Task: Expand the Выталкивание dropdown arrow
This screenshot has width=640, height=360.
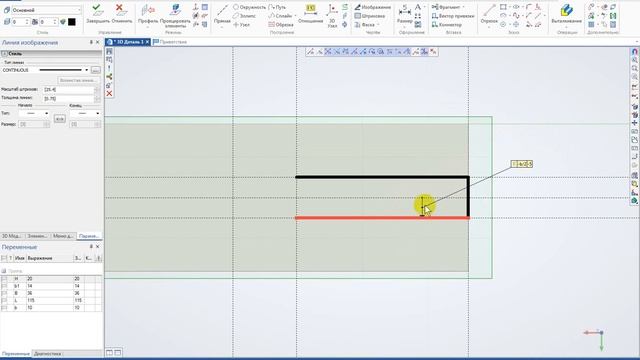Action: 567,27
